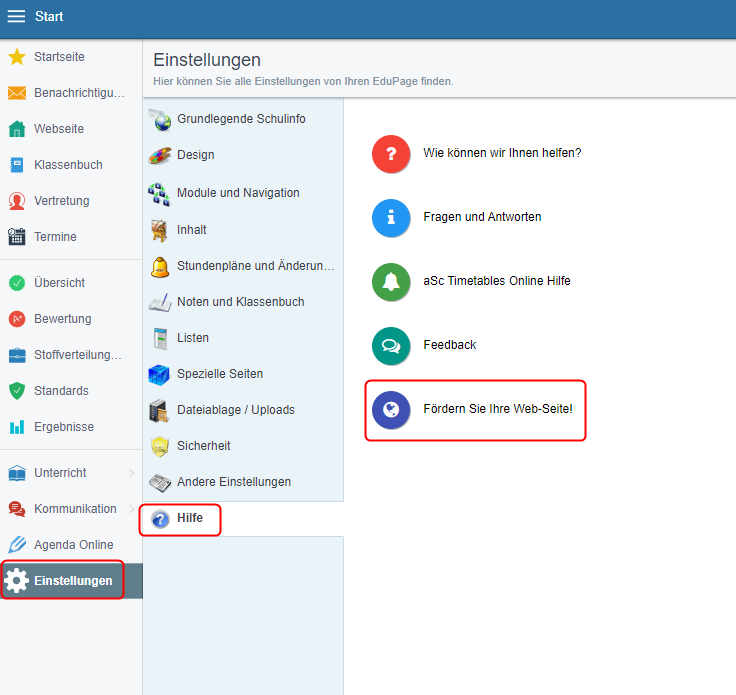Click the Vertretung person icon
The image size is (736, 695).
click(17, 201)
